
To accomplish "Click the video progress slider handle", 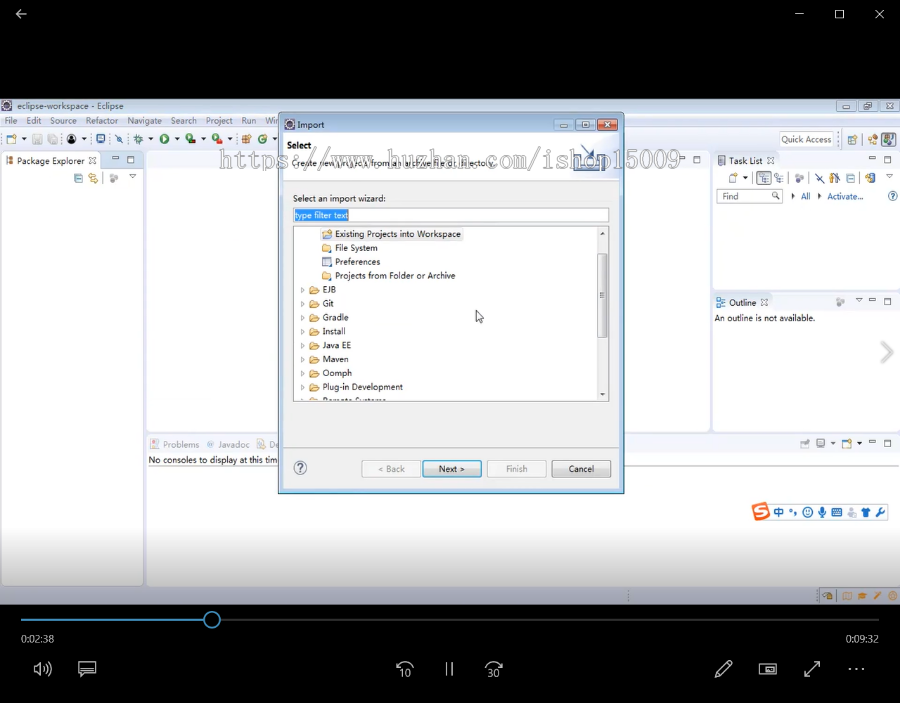I will 212,620.
